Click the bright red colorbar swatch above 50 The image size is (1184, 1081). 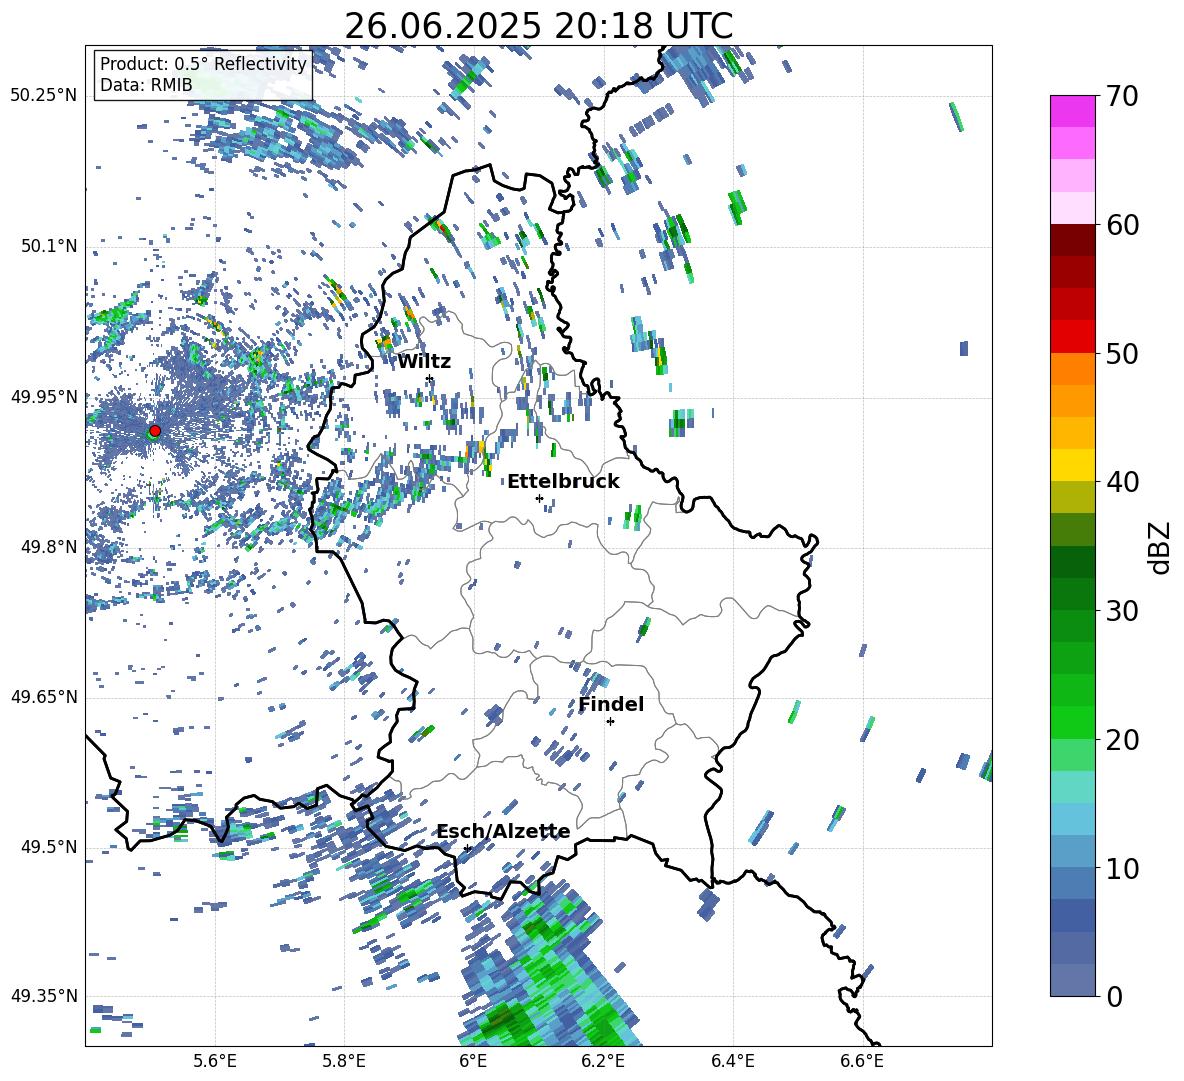(x=1073, y=337)
